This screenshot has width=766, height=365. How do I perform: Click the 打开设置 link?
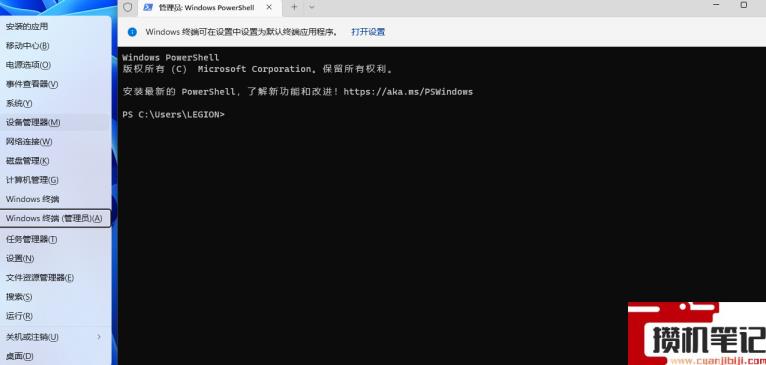pos(368,32)
